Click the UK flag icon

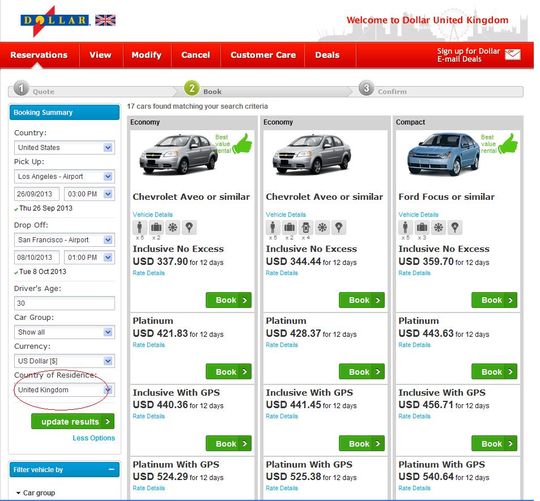coord(105,20)
